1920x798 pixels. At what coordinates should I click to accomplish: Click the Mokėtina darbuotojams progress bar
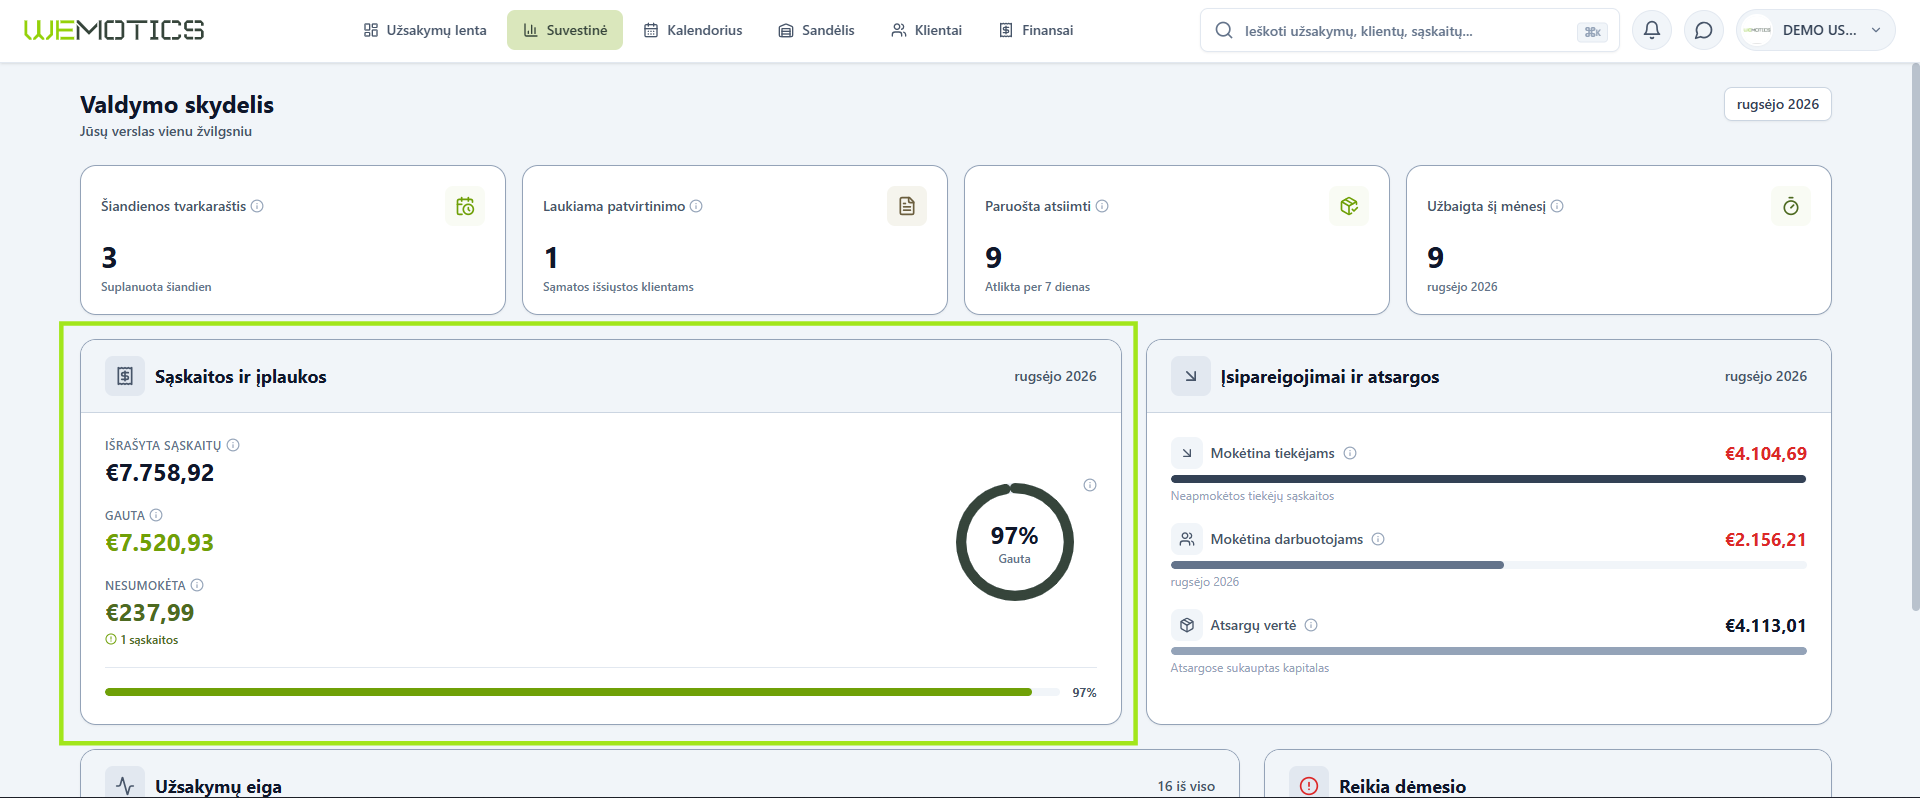1489,565
